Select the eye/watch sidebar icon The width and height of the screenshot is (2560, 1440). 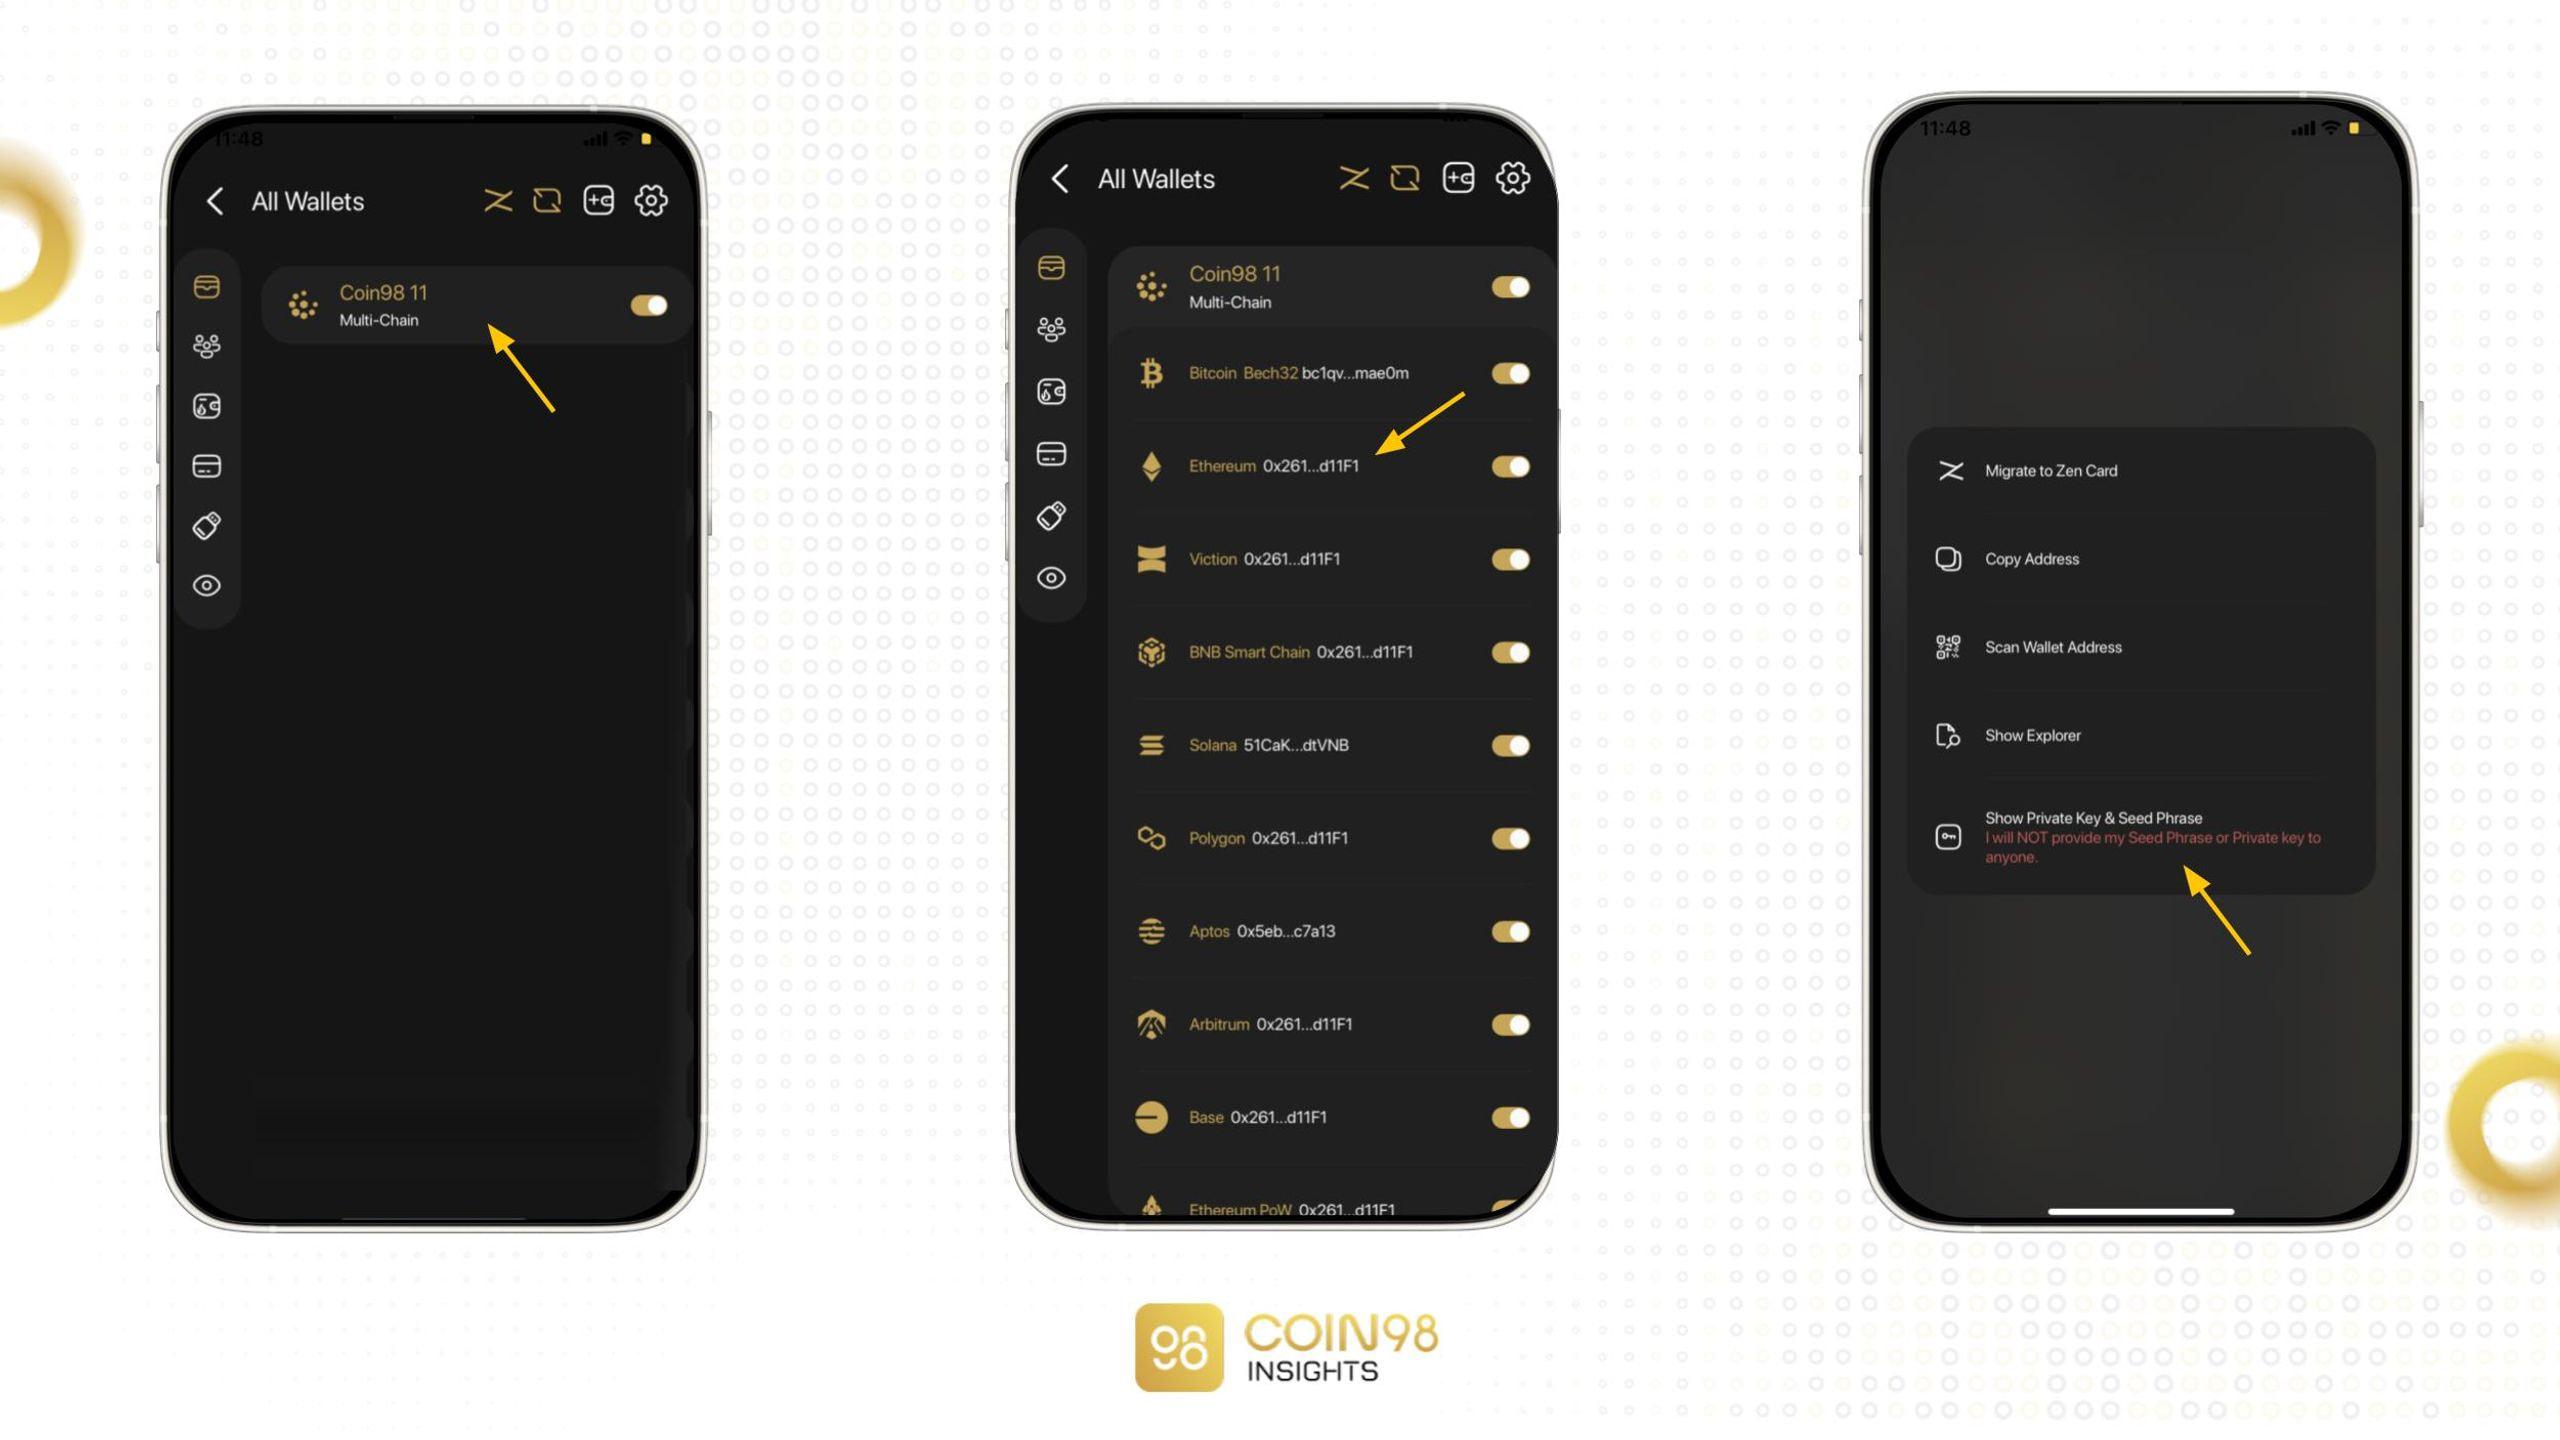pyautogui.click(x=206, y=585)
